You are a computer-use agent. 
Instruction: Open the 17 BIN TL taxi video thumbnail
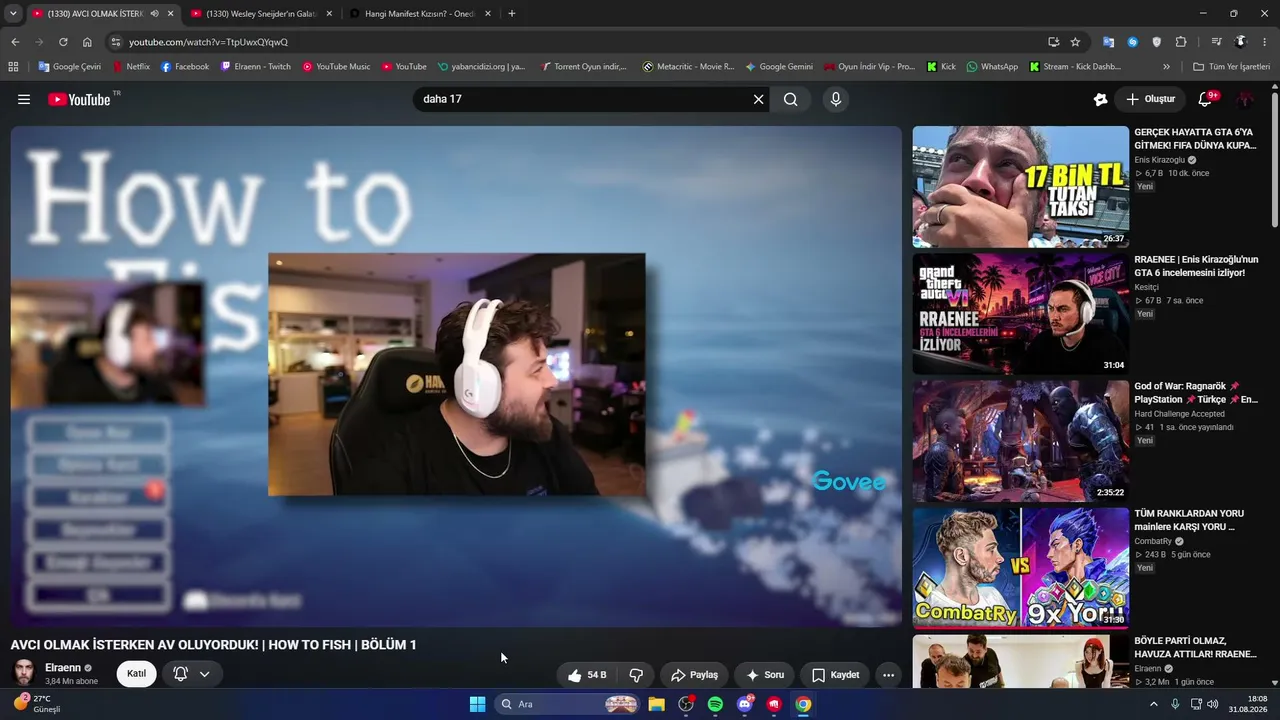click(x=1020, y=187)
